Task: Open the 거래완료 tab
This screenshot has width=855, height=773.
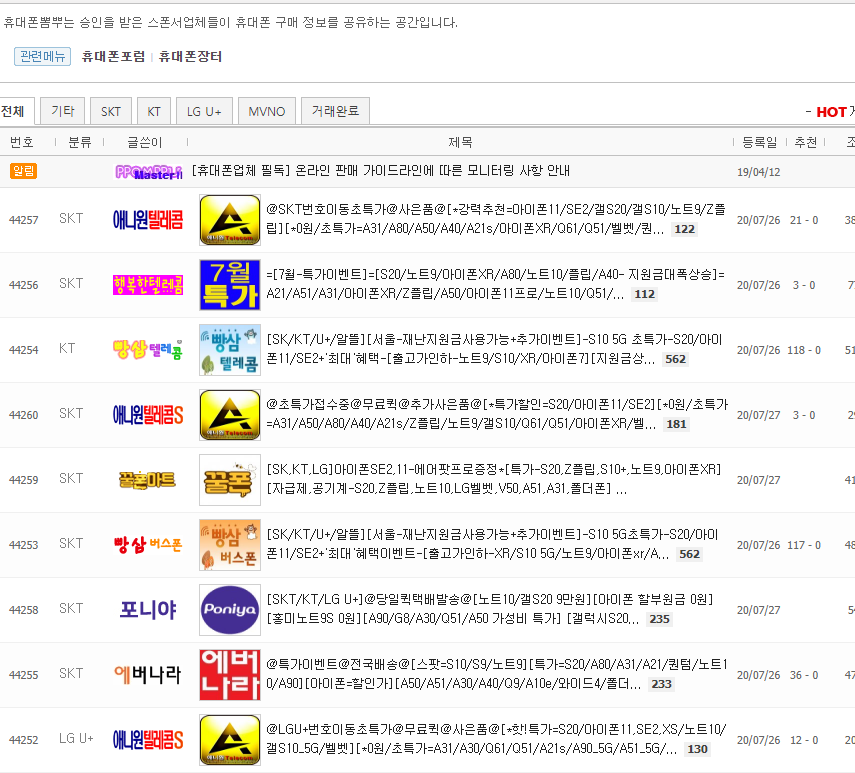Action: 335,111
